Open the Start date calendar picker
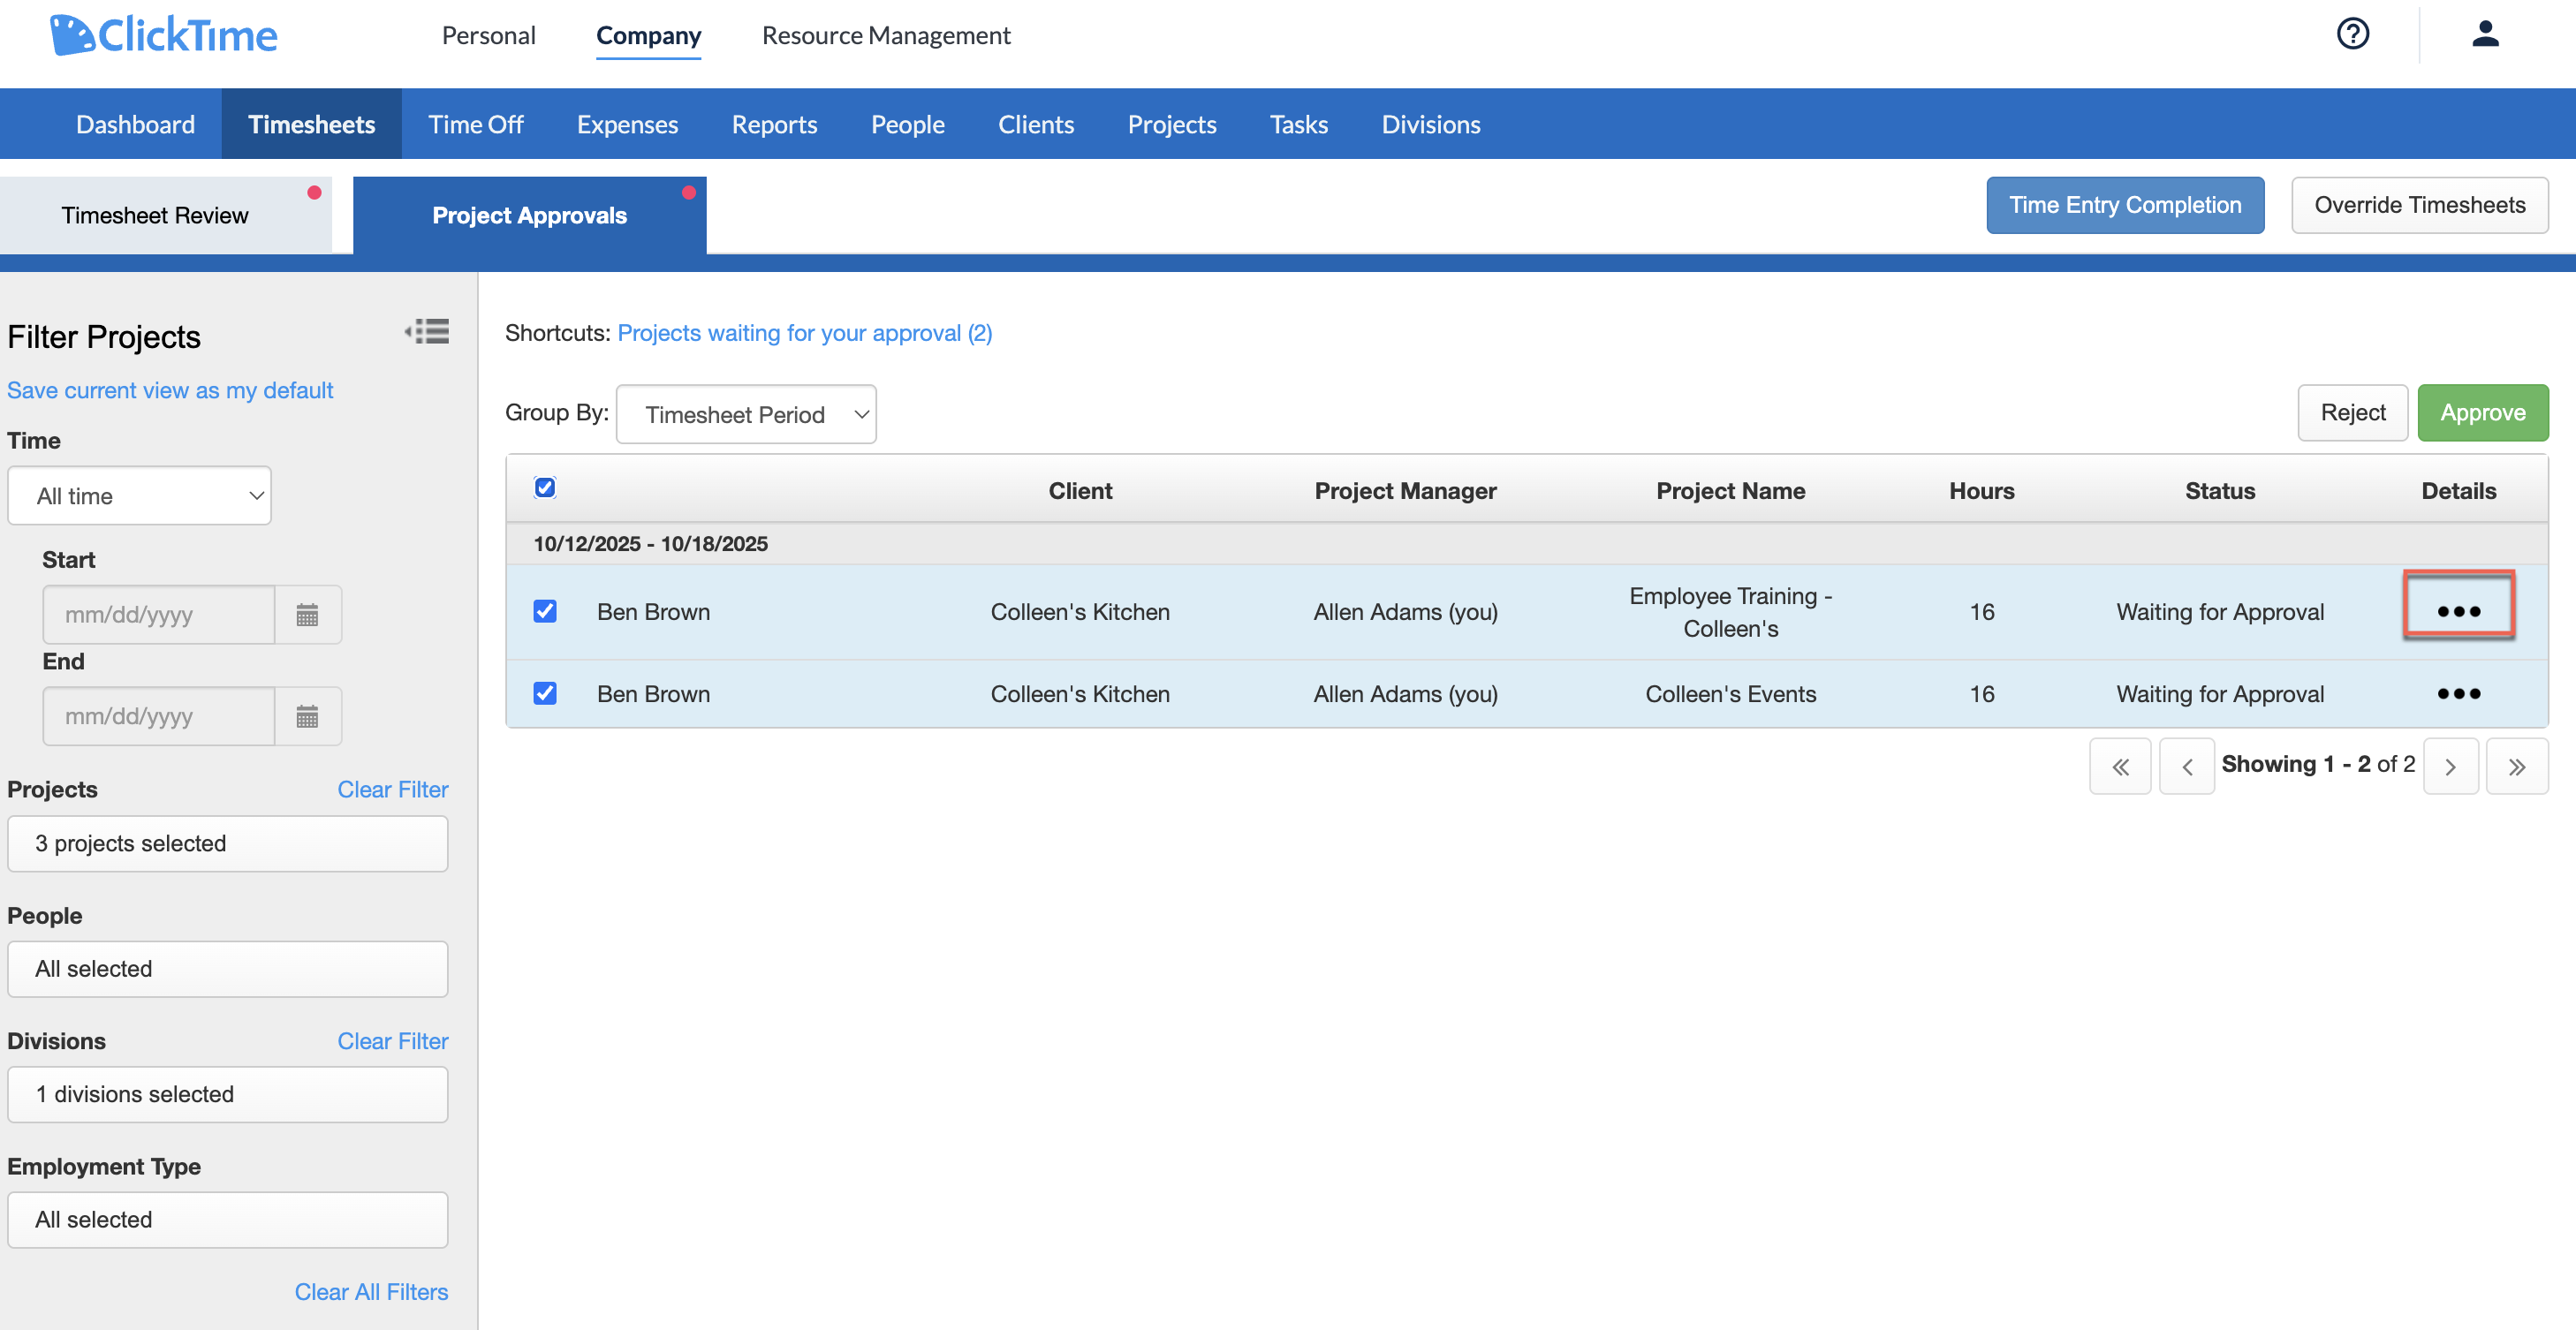Screen dimensions: 2576x1330 (x=307, y=614)
